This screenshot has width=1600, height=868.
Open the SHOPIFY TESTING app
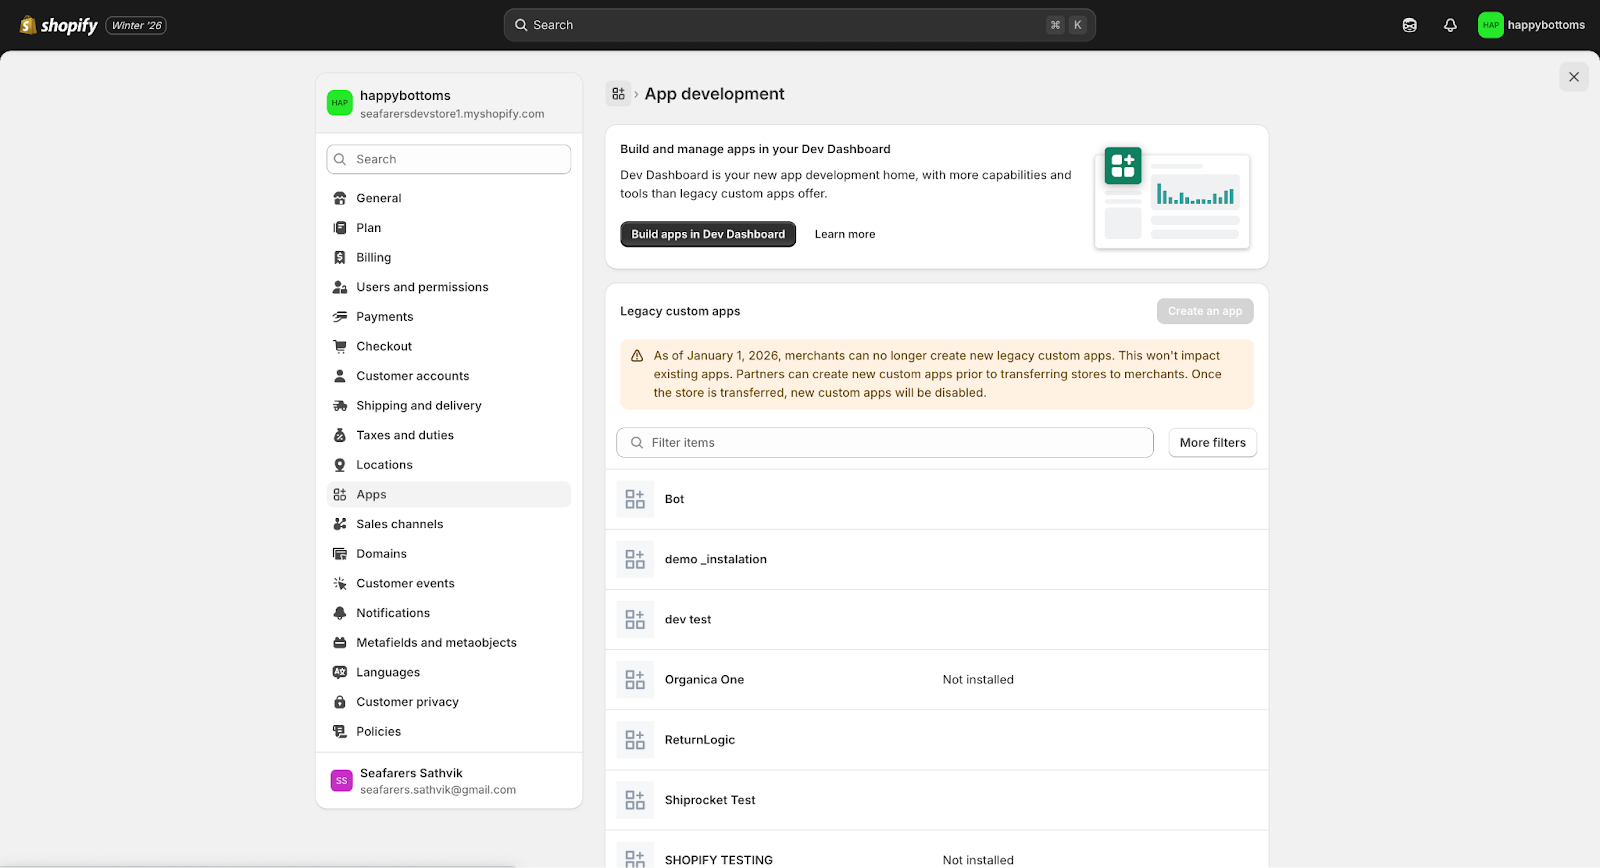(x=937, y=850)
